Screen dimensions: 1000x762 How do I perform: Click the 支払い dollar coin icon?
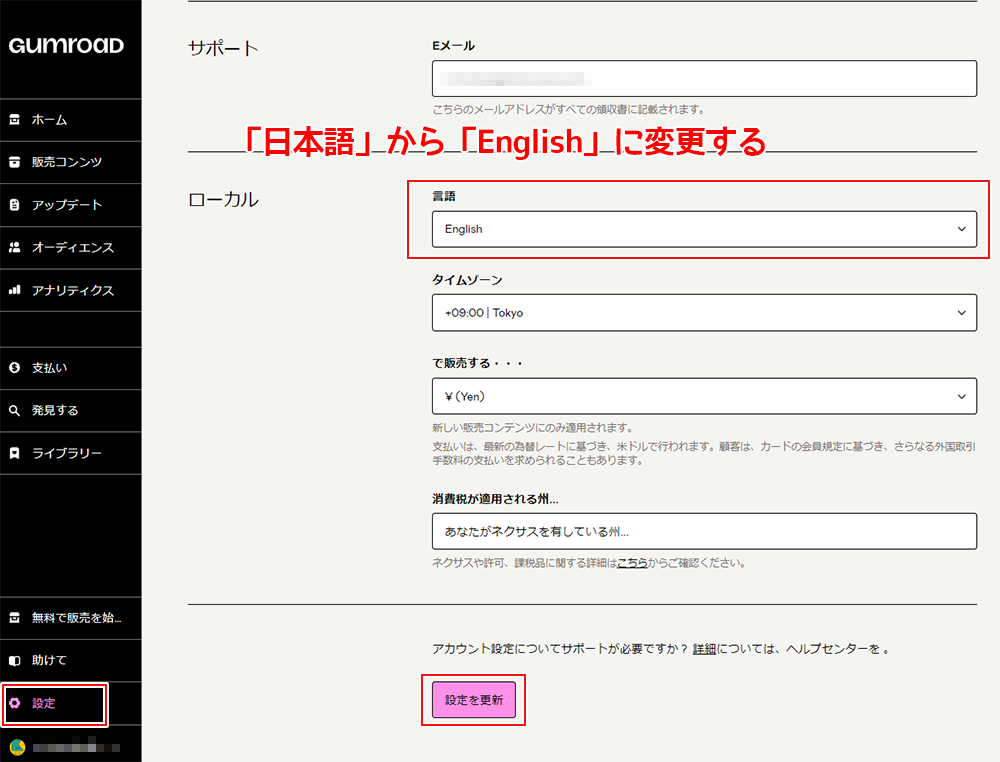14,368
